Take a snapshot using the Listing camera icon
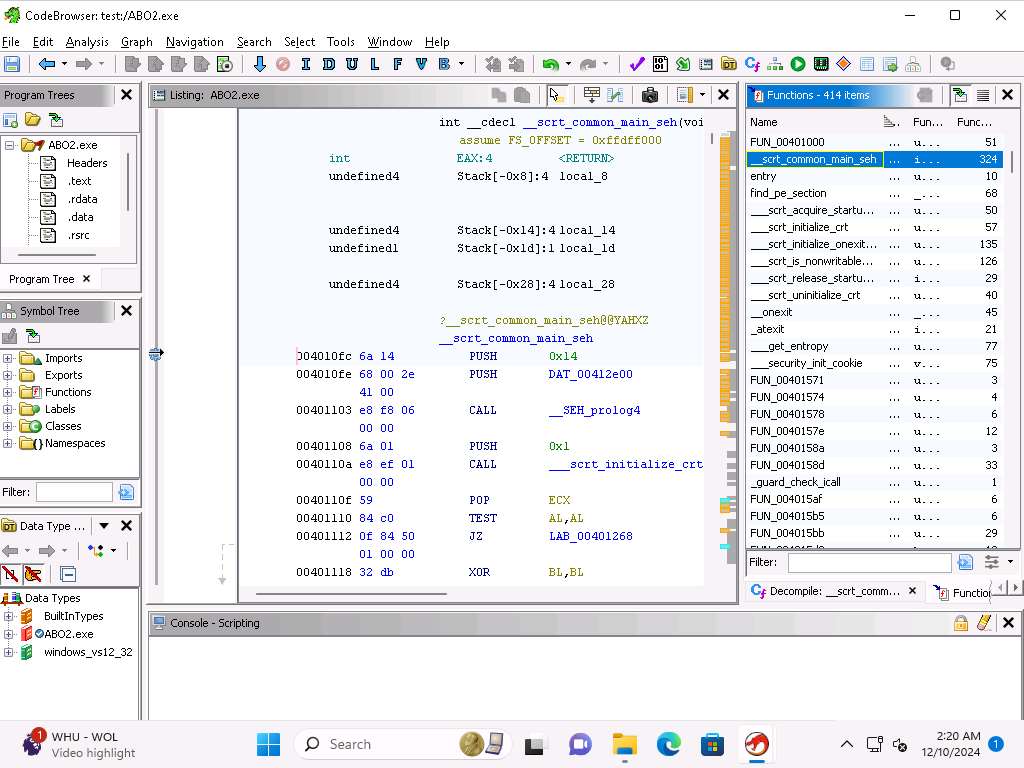 (650, 95)
